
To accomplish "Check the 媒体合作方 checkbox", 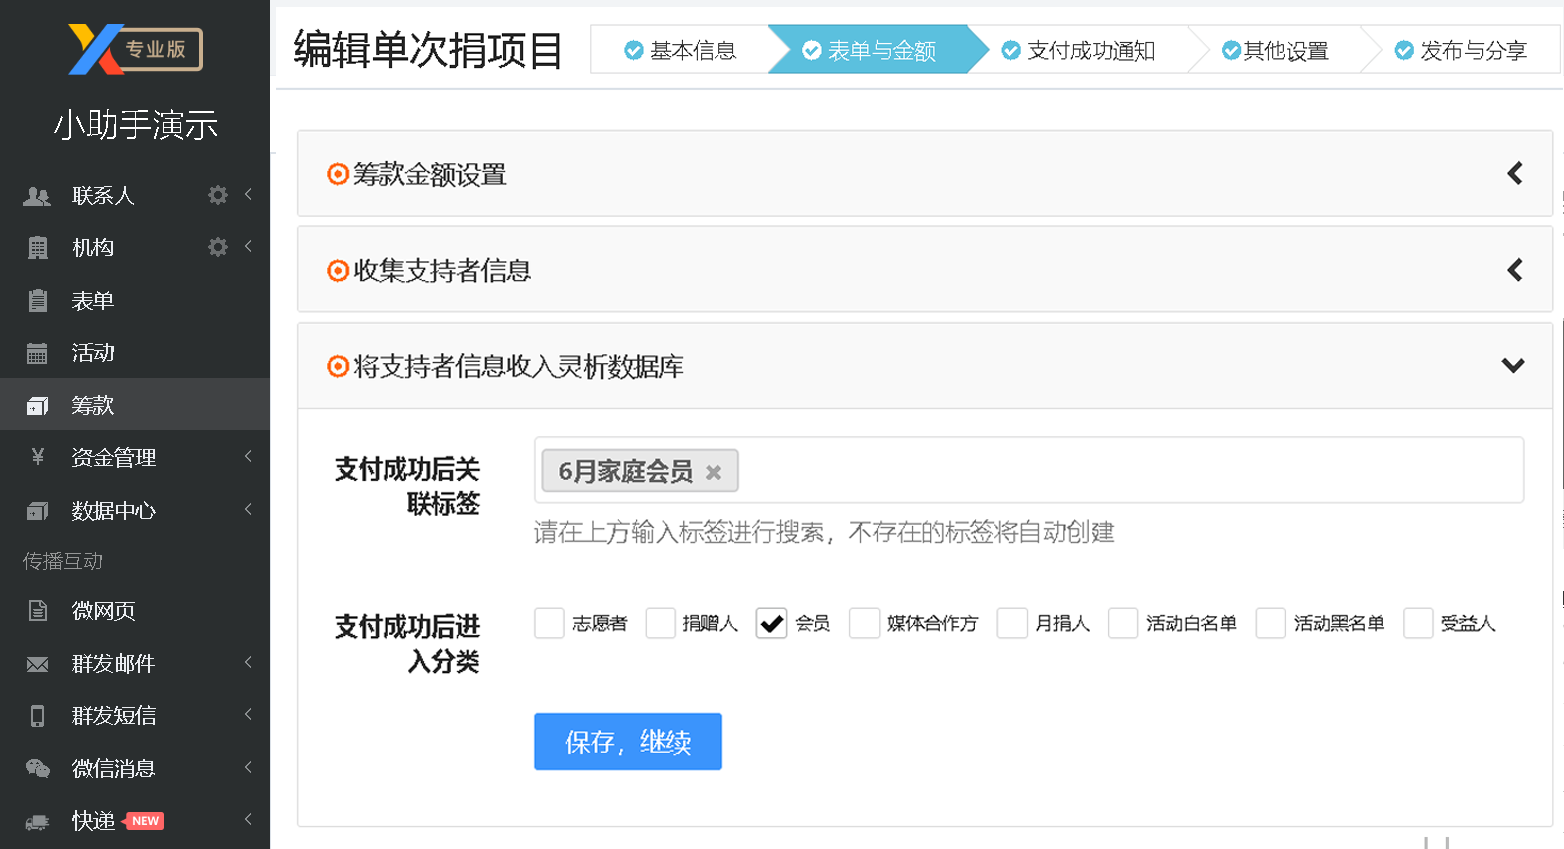I will [x=864, y=623].
